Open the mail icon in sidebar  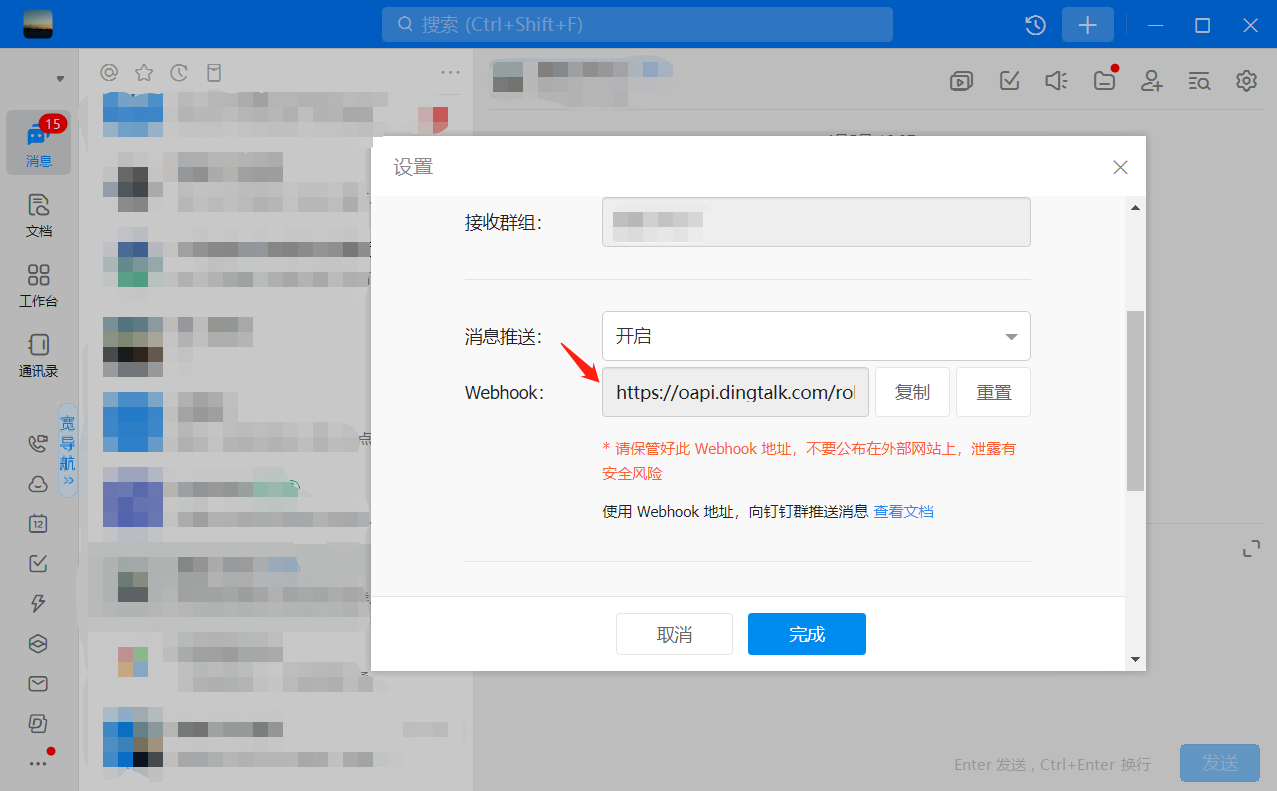38,684
